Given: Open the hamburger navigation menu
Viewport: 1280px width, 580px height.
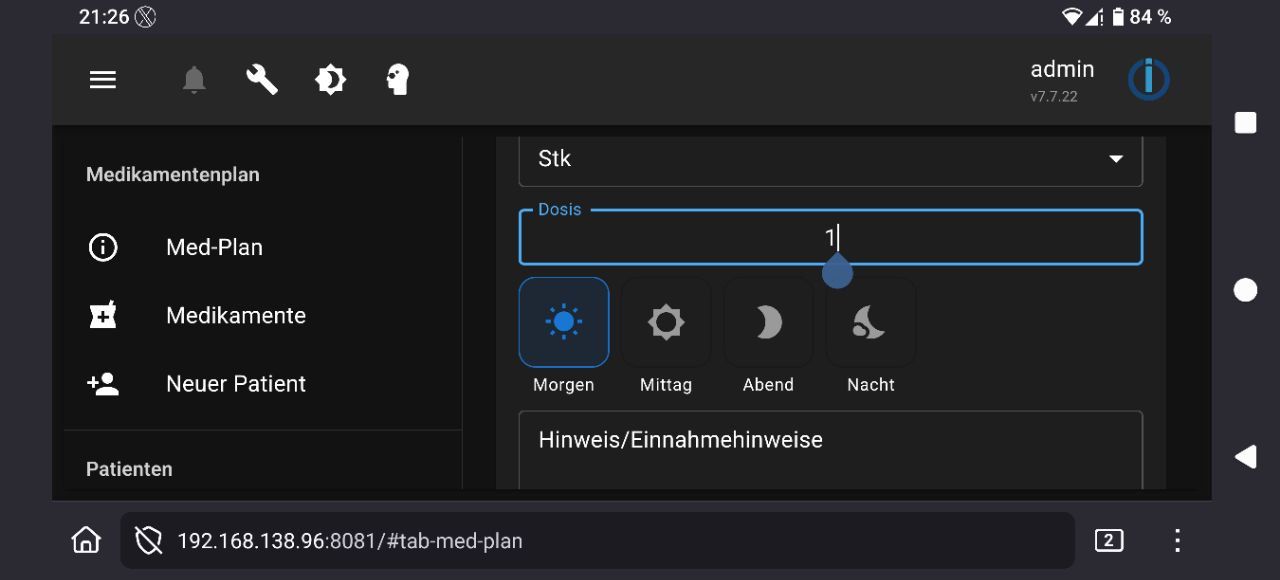Looking at the screenshot, I should click(x=103, y=80).
